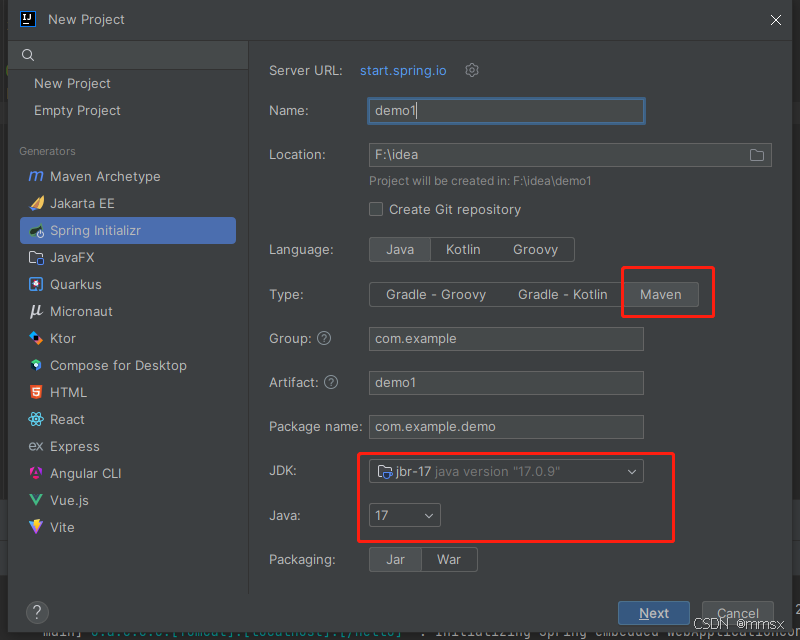
Task: Focus the project Name field
Action: point(506,111)
